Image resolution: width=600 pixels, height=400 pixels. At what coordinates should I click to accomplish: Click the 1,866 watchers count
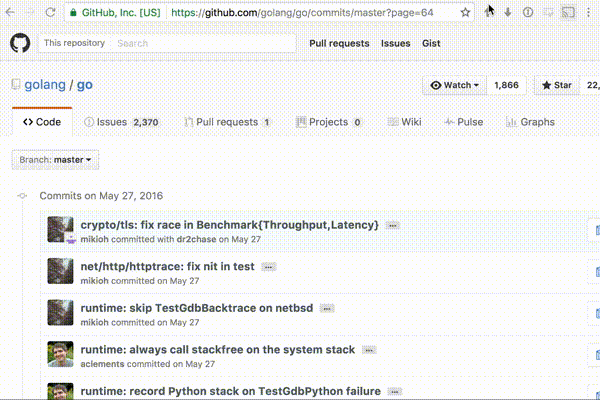506,85
